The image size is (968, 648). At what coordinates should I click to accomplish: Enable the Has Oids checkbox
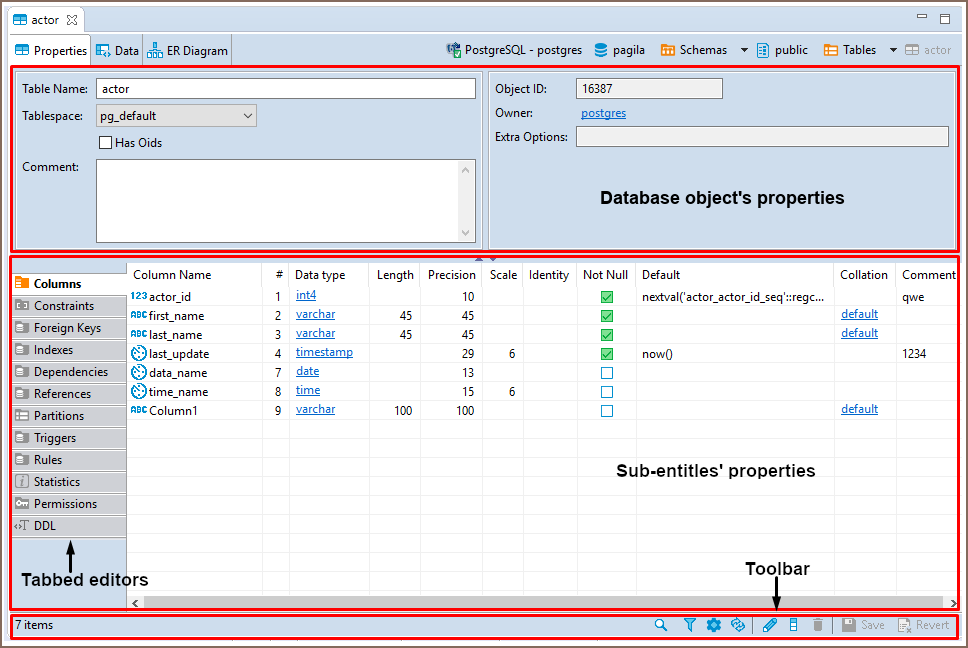click(105, 143)
